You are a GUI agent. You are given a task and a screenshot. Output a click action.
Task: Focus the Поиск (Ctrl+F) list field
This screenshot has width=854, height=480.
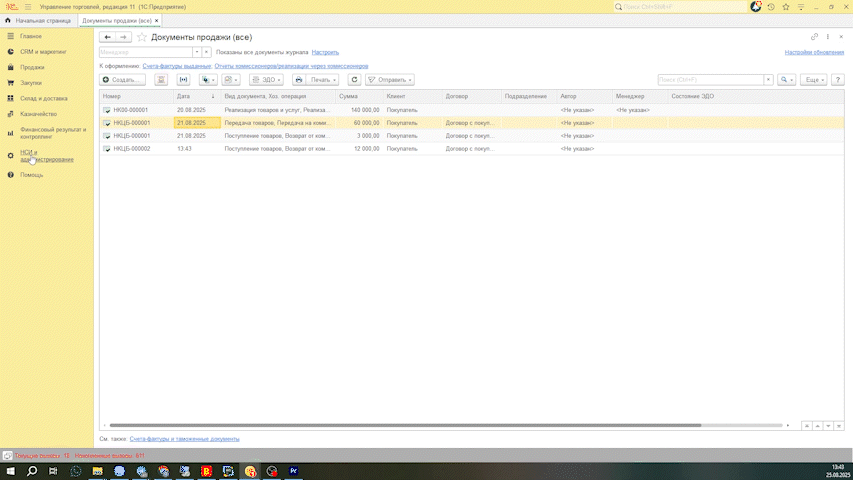tap(711, 80)
